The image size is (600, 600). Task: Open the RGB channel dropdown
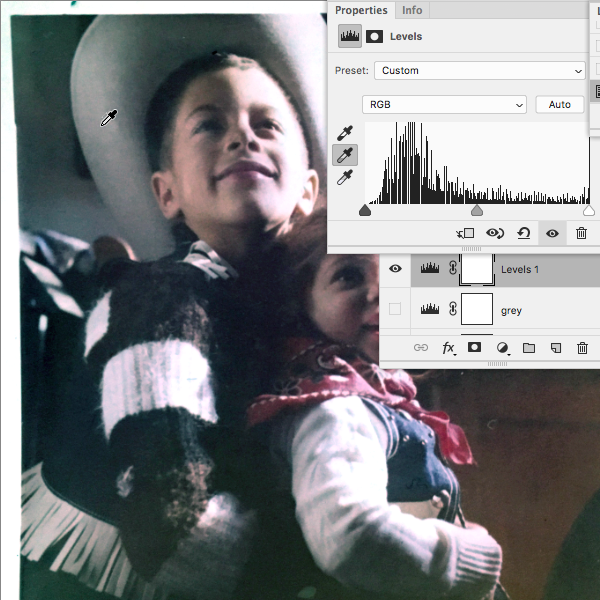coord(443,105)
